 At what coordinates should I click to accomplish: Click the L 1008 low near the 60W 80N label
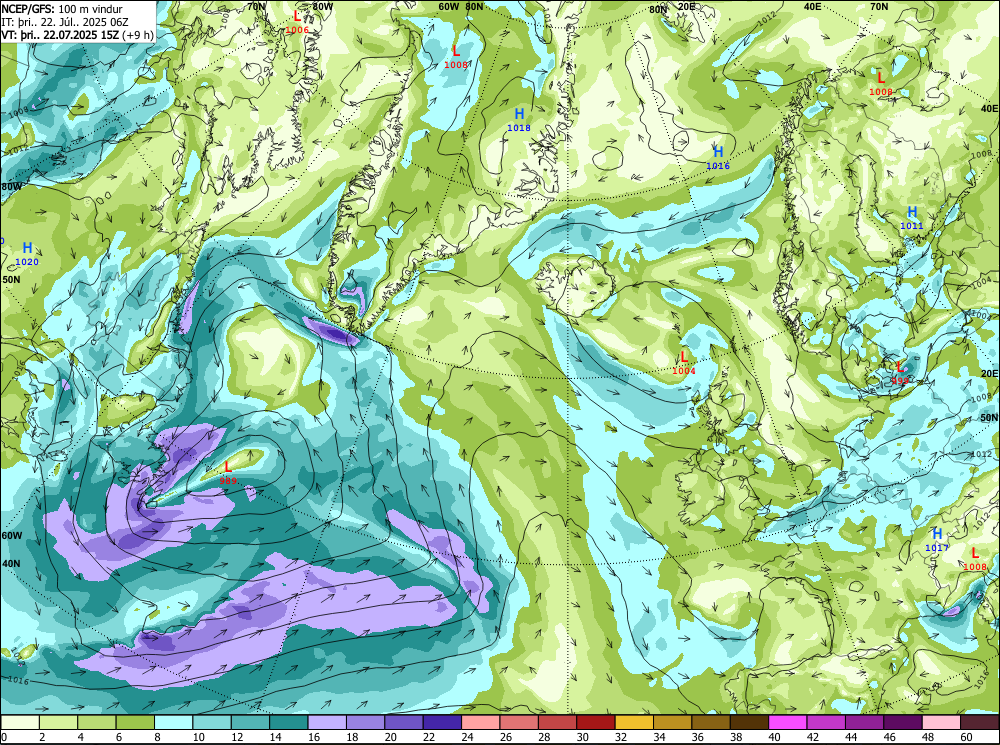point(456,57)
